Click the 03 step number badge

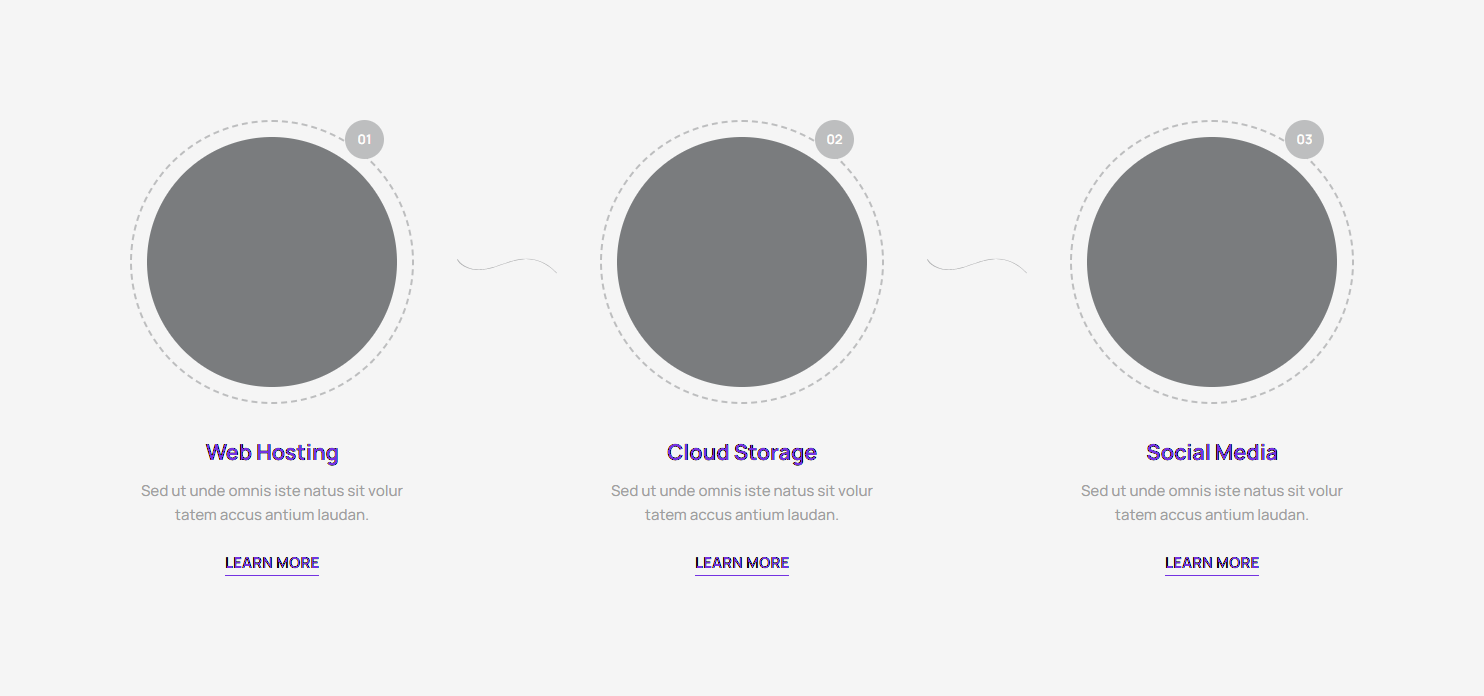click(1304, 140)
